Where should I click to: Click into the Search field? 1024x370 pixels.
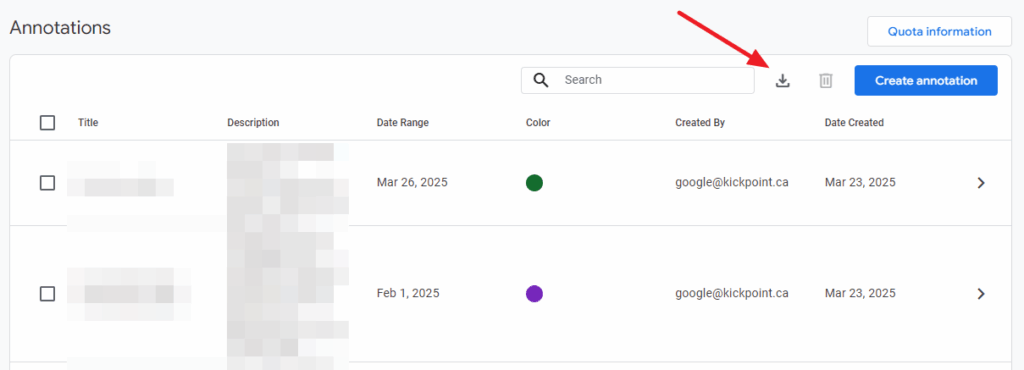(637, 80)
